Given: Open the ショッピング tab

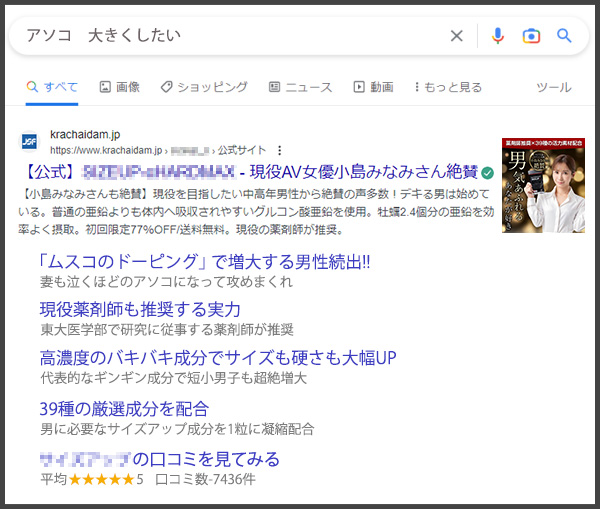Looking at the screenshot, I should pyautogui.click(x=204, y=87).
